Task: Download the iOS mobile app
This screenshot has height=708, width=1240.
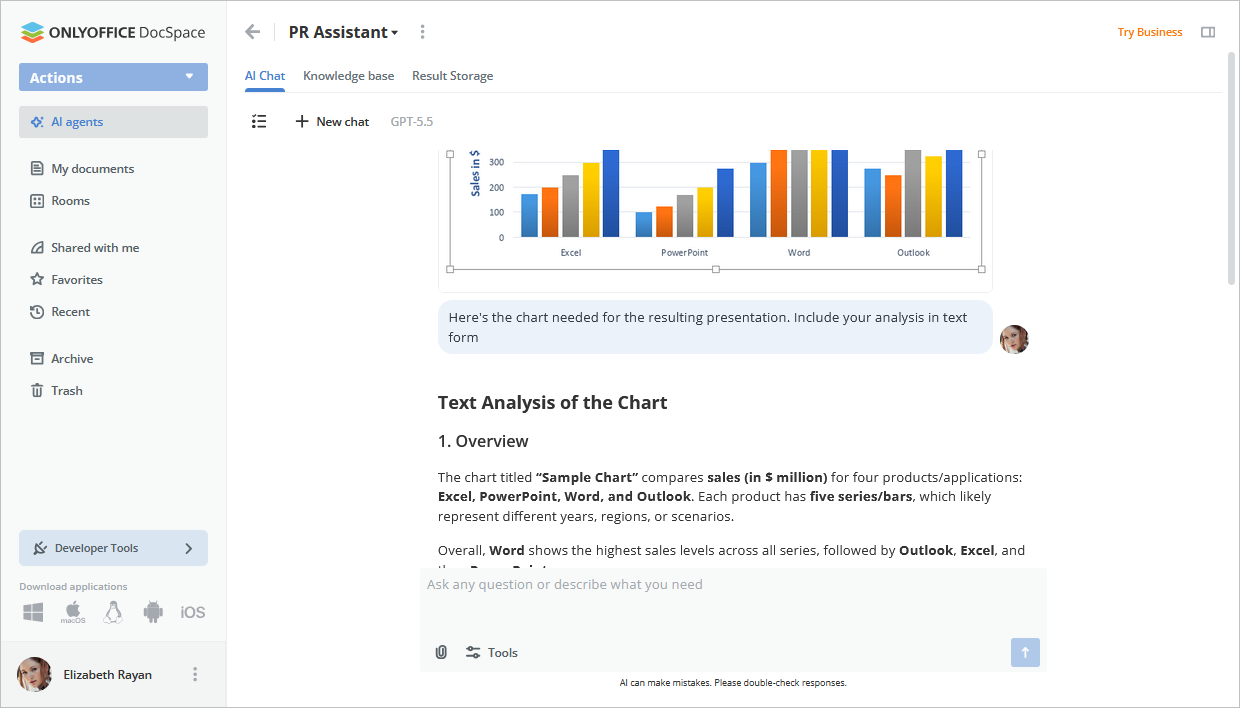Action: coord(193,612)
